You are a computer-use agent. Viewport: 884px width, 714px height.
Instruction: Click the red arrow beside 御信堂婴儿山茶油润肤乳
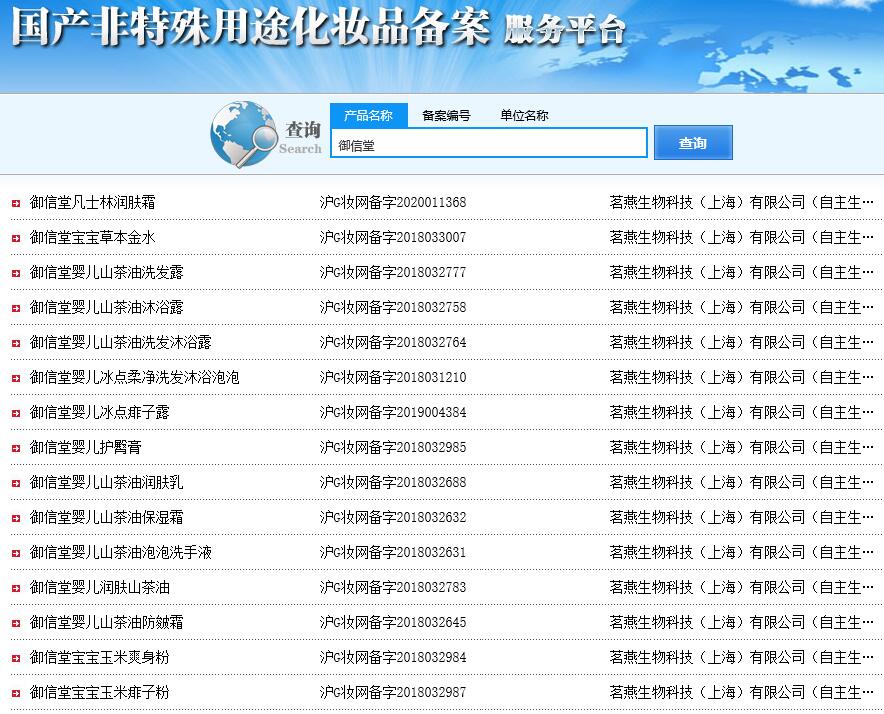(x=16, y=483)
